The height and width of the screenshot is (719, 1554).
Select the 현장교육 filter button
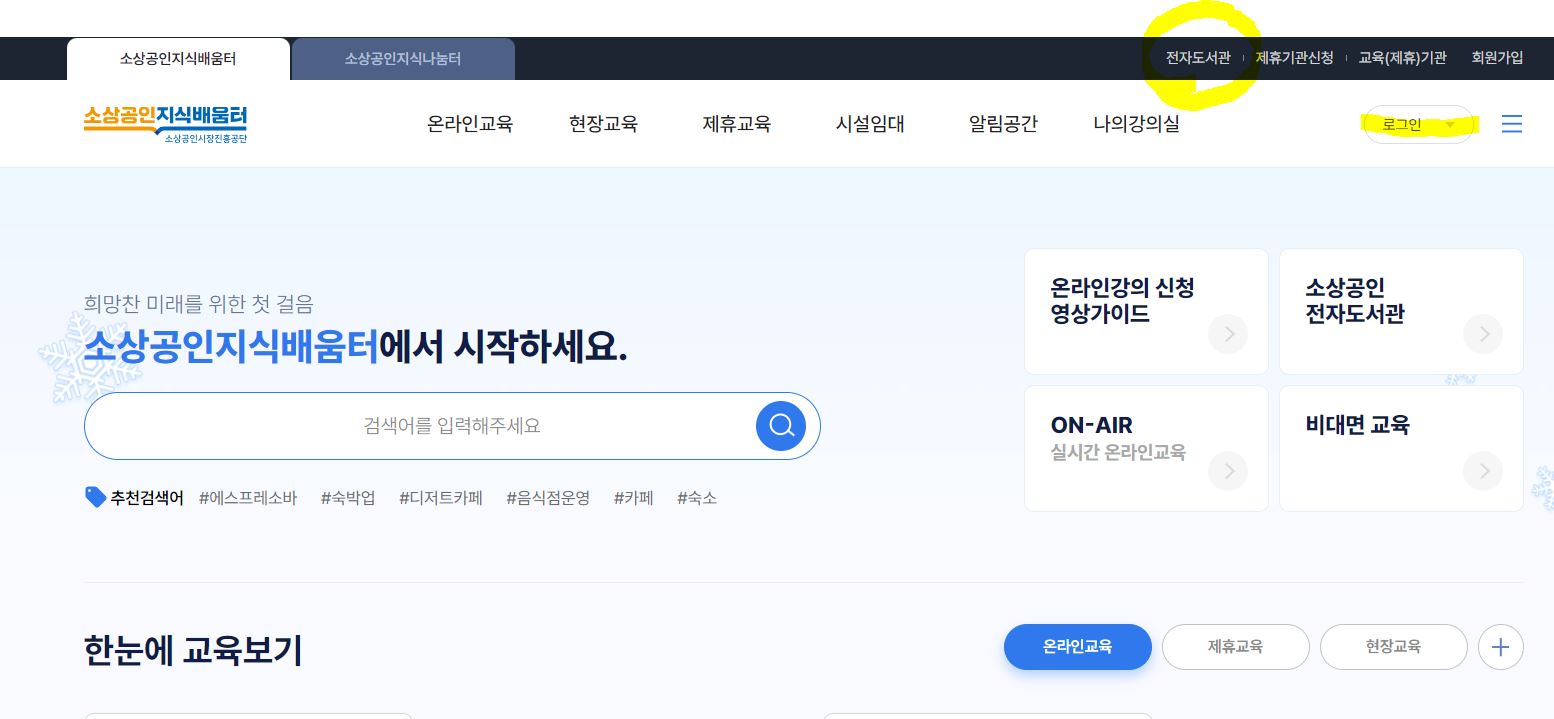coord(1393,646)
